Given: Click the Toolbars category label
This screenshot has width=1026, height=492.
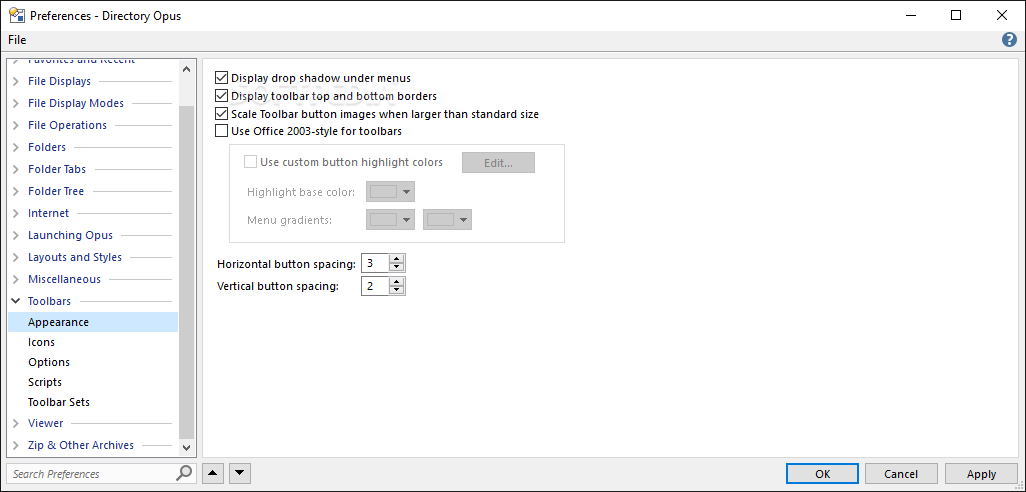Looking at the screenshot, I should (50, 301).
